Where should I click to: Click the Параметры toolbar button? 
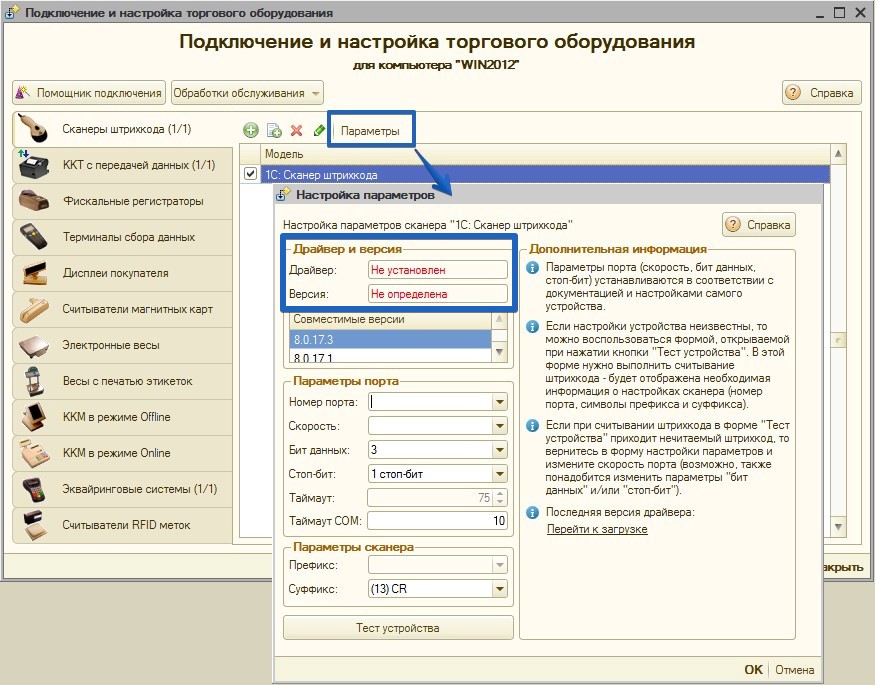(370, 131)
